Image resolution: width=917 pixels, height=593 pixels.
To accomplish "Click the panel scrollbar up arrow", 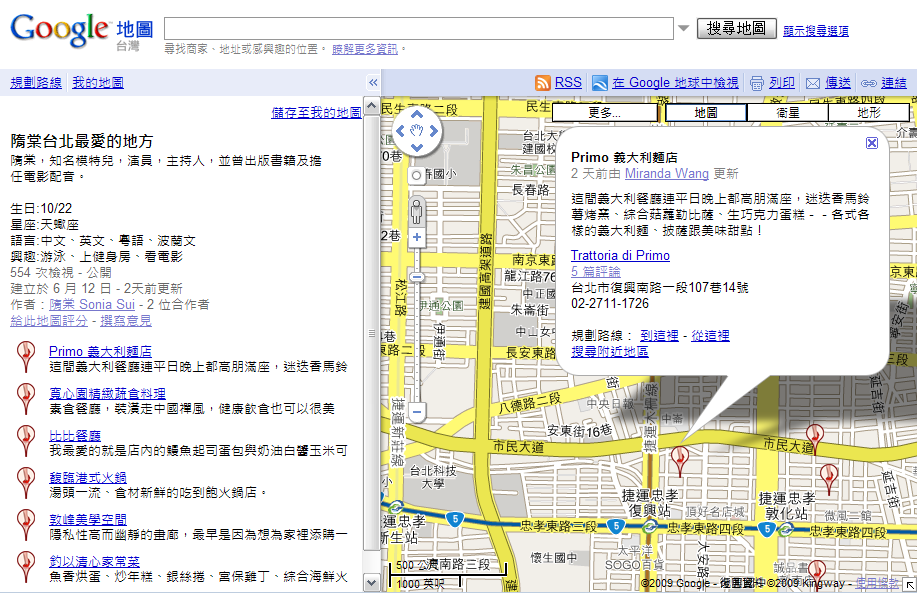I will (x=371, y=106).
